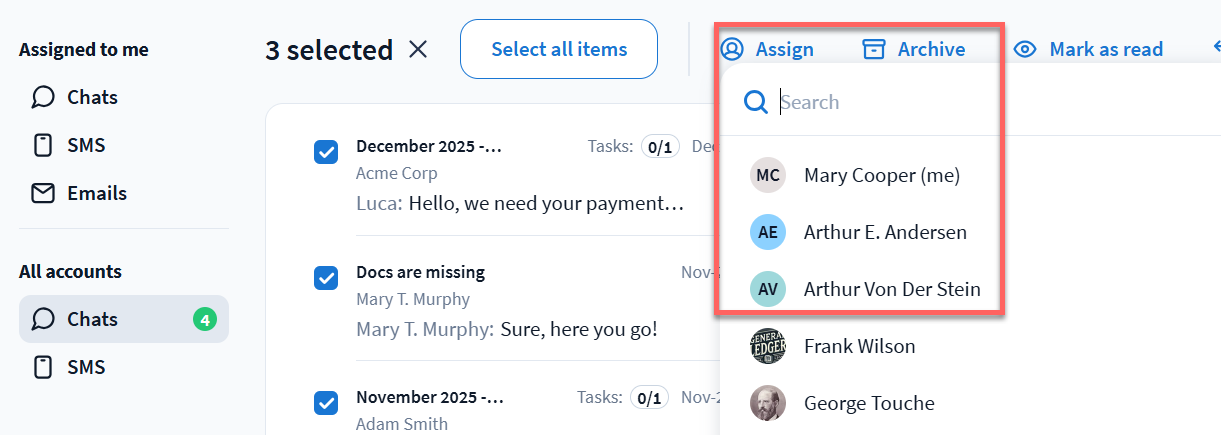Screen dimensions: 1221x435
Task: Click the Assign person icon
Action: (x=733, y=49)
